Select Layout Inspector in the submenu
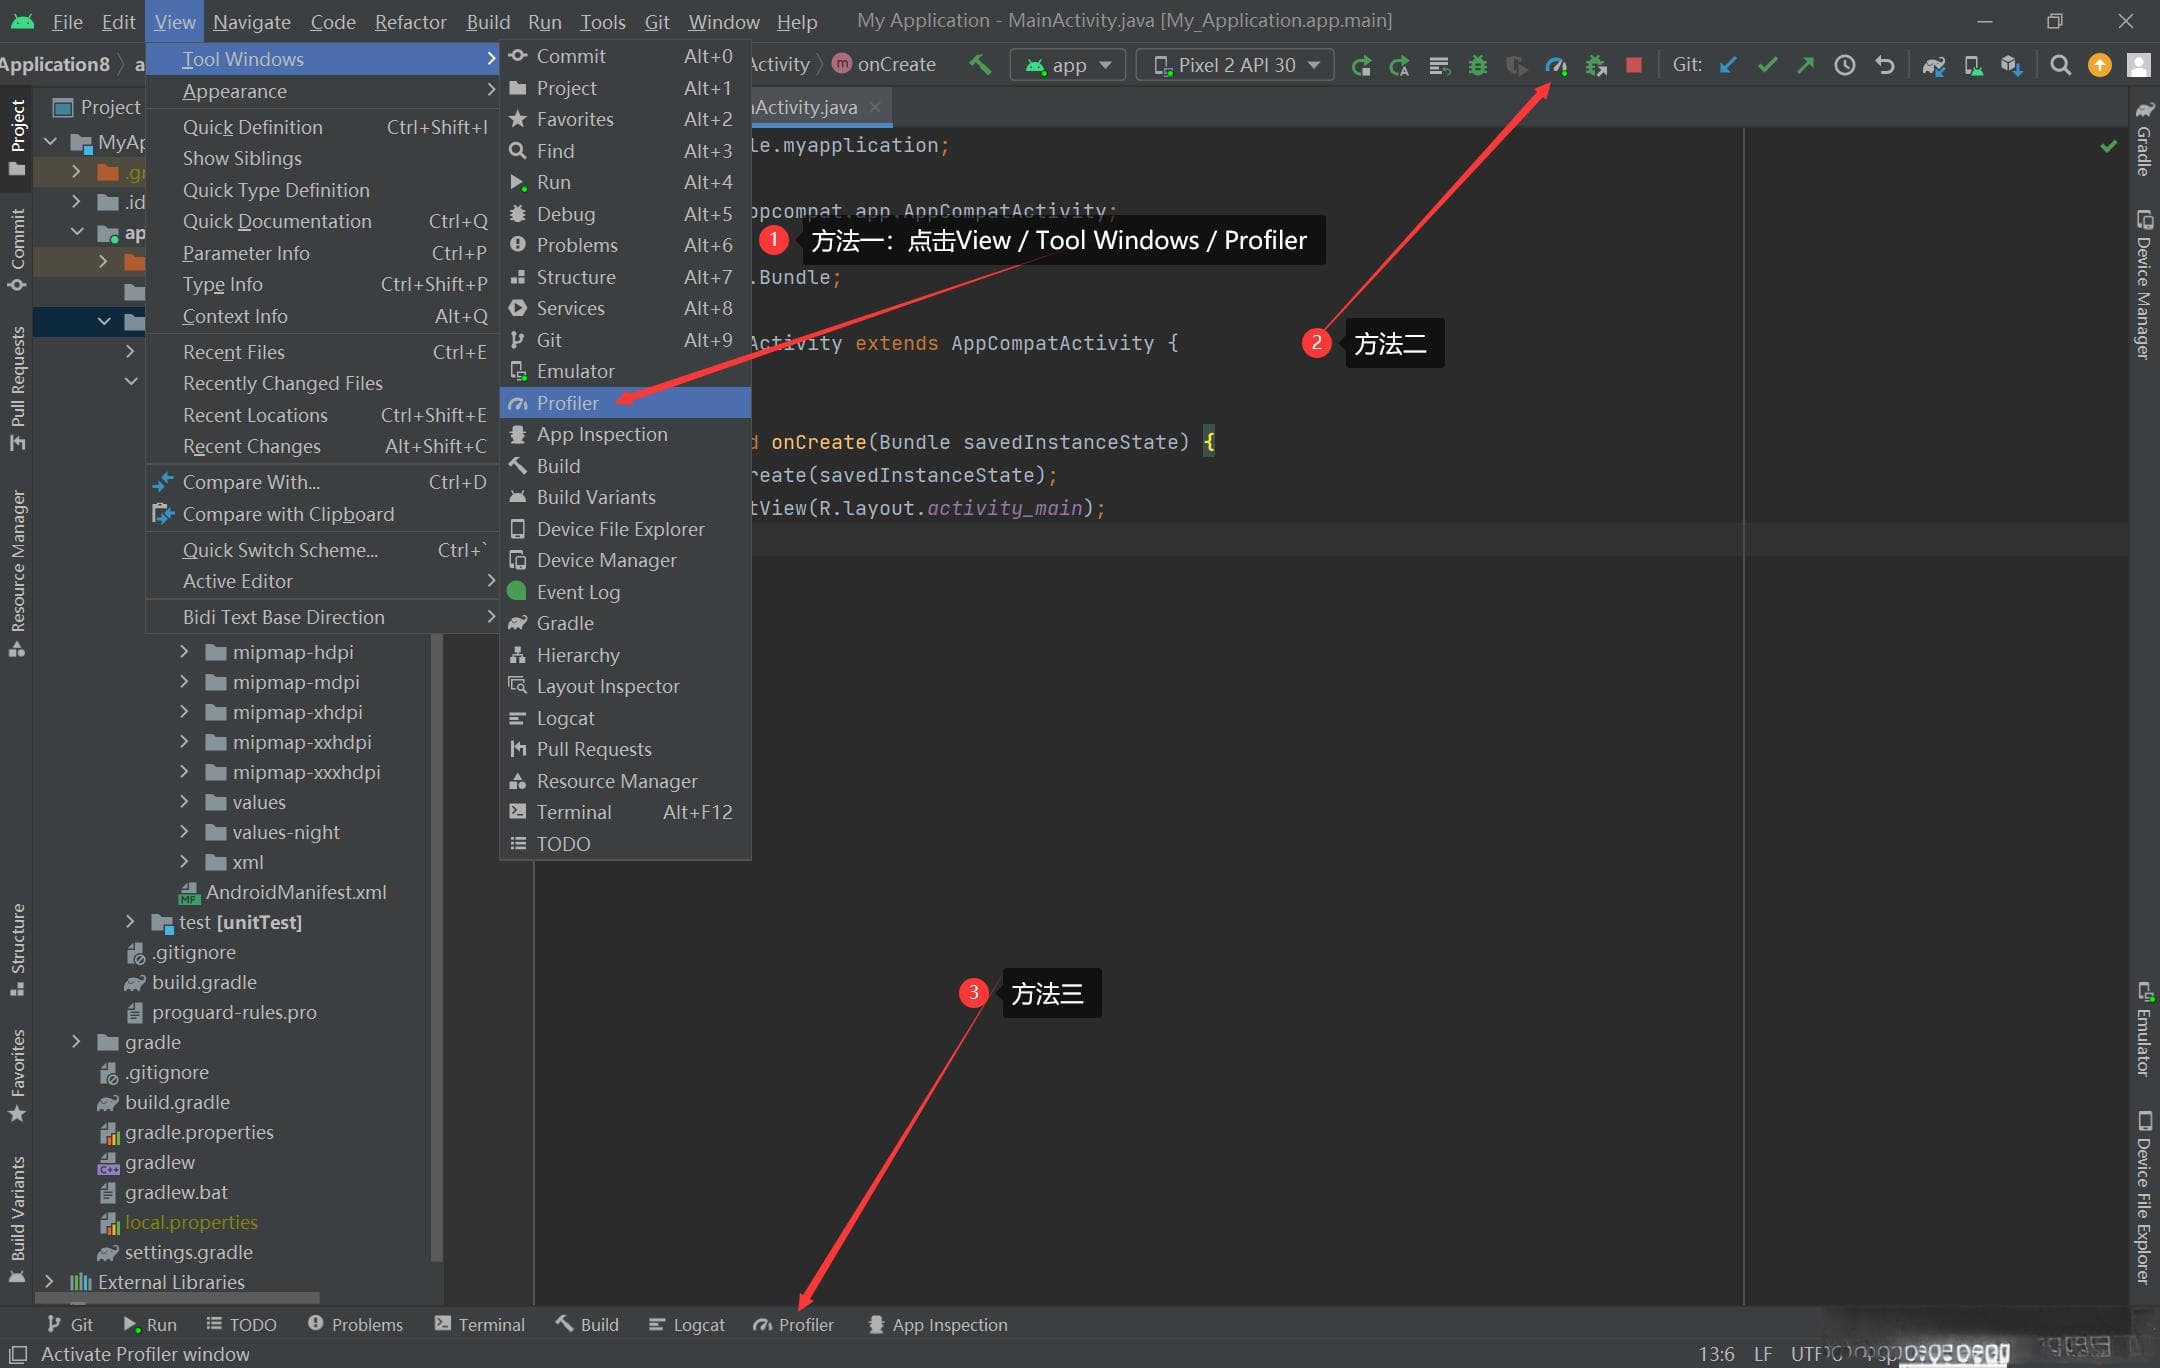The image size is (2160, 1368). pos(625,686)
